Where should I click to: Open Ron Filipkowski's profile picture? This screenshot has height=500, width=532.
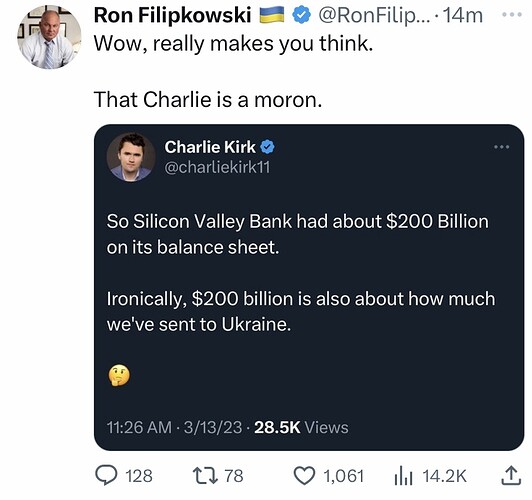coord(49,37)
